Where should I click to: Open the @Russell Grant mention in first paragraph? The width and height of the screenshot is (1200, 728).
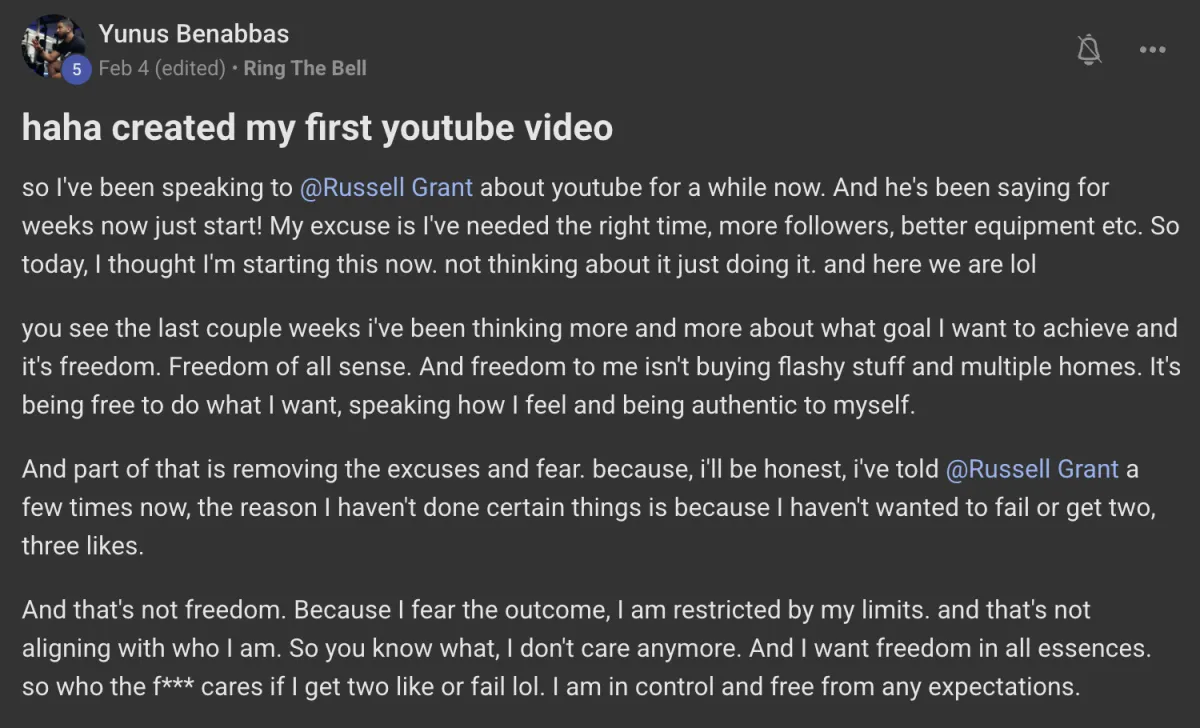[x=386, y=187]
